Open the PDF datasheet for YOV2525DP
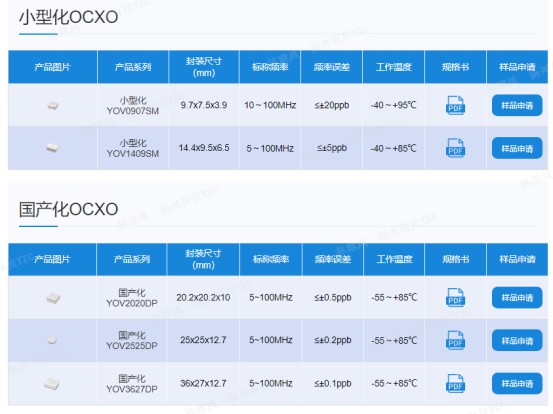This screenshot has height=414, width=553. tap(455, 340)
